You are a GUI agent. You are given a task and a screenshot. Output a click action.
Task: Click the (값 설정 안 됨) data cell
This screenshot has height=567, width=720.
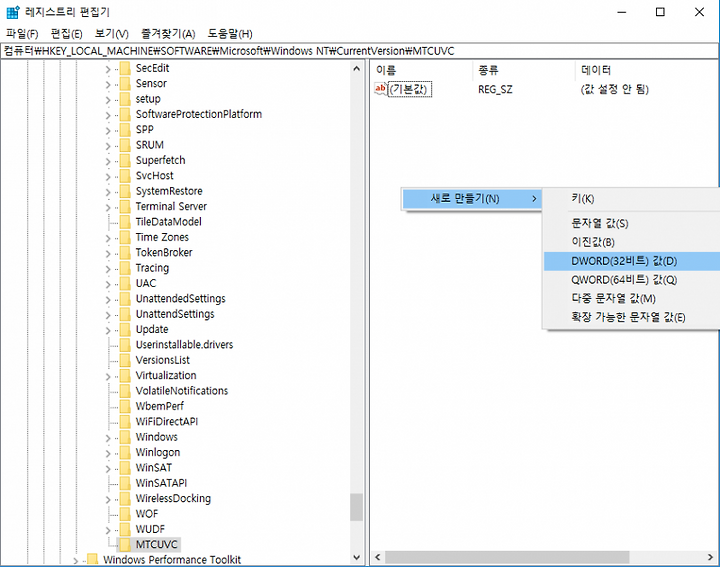point(614,90)
